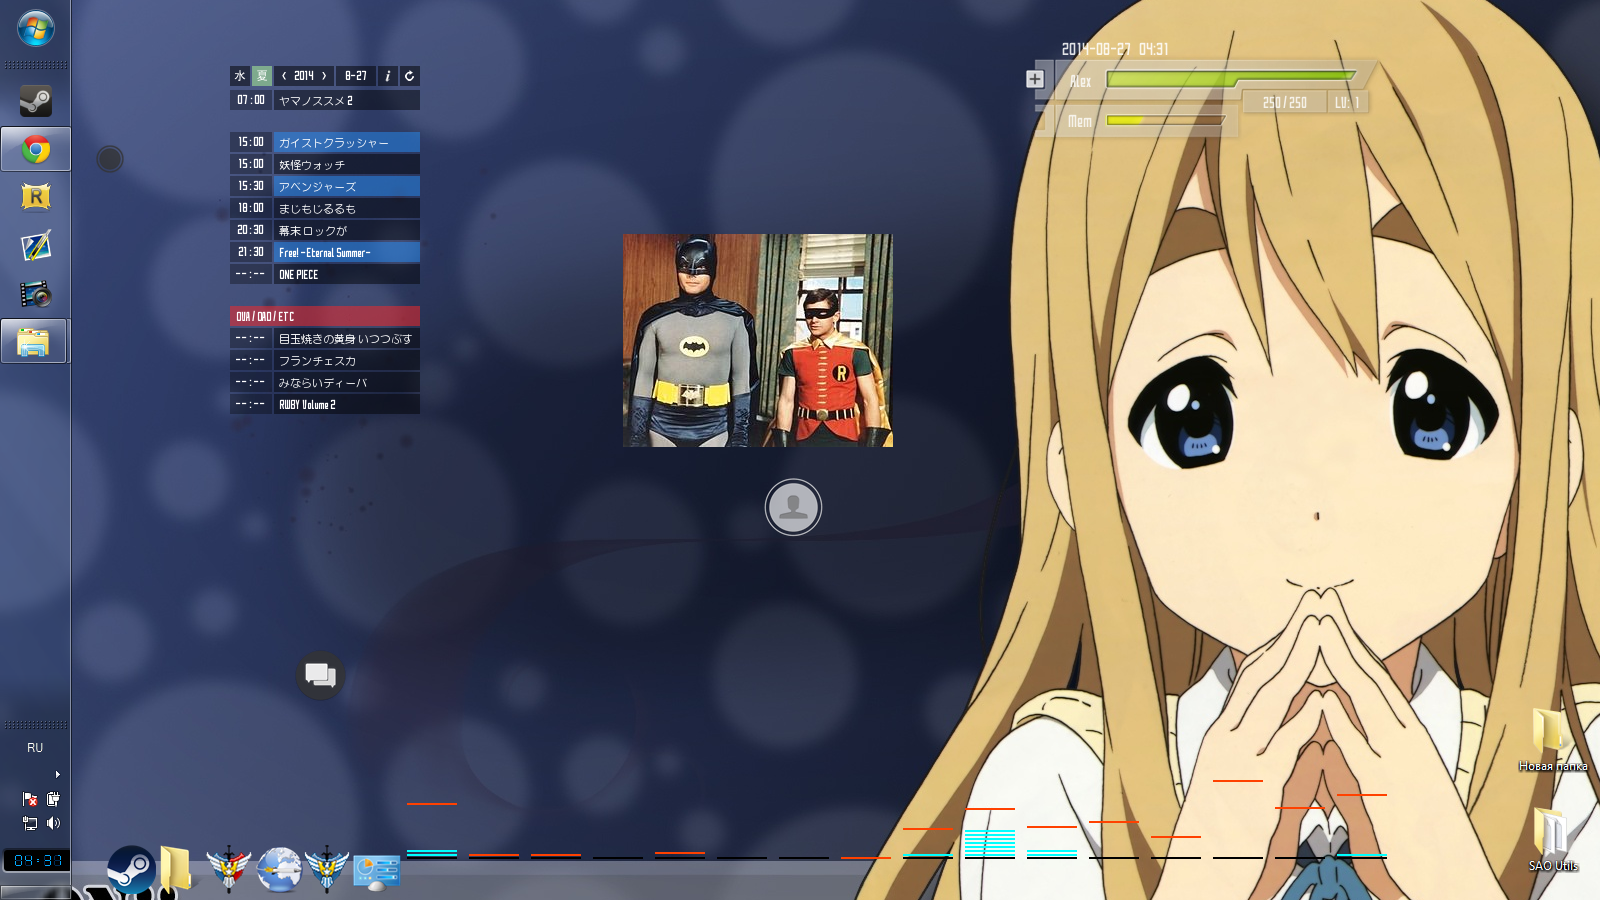This screenshot has height=900, width=1600.
Task: Click the info 'i' icon in anime schedule
Action: pos(388,76)
